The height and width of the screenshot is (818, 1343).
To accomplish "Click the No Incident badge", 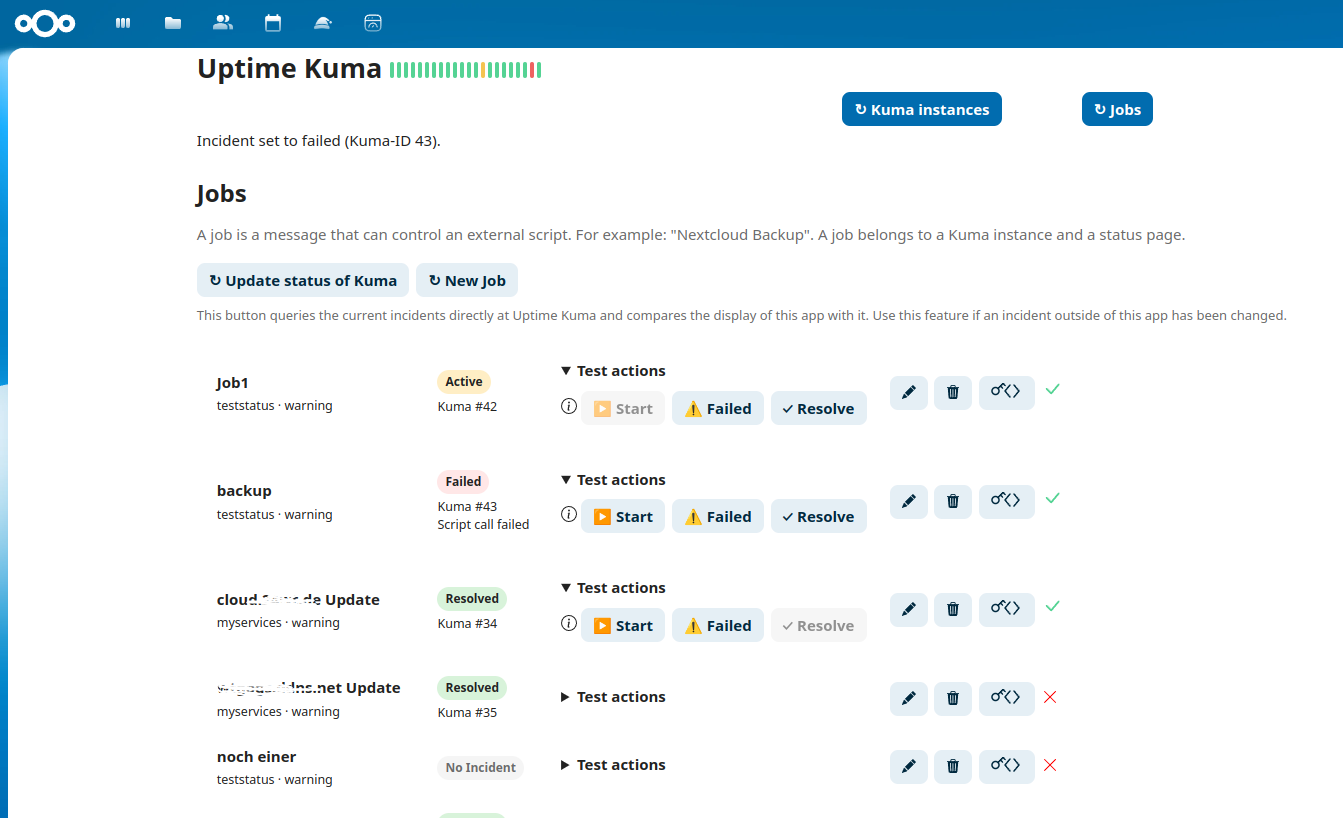I will coord(481,767).
